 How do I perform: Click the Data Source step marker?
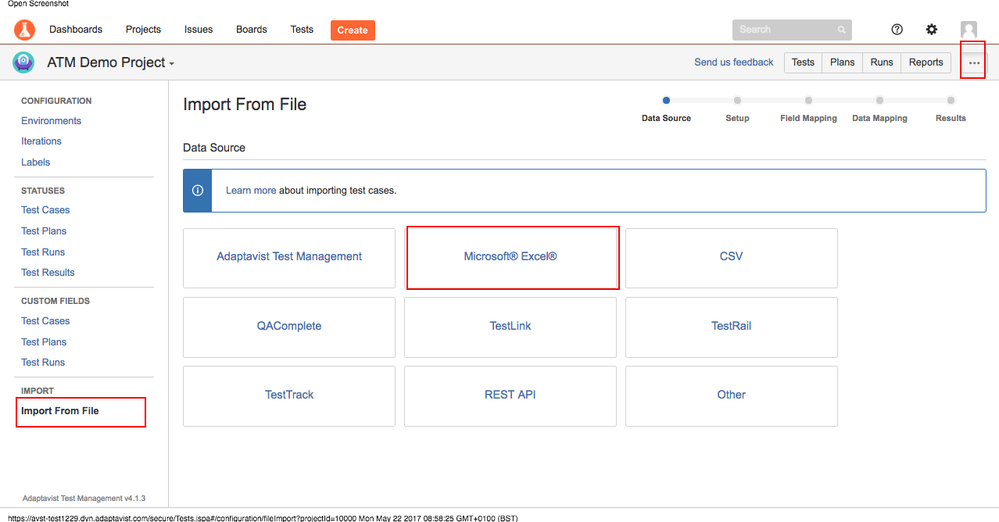point(666,100)
